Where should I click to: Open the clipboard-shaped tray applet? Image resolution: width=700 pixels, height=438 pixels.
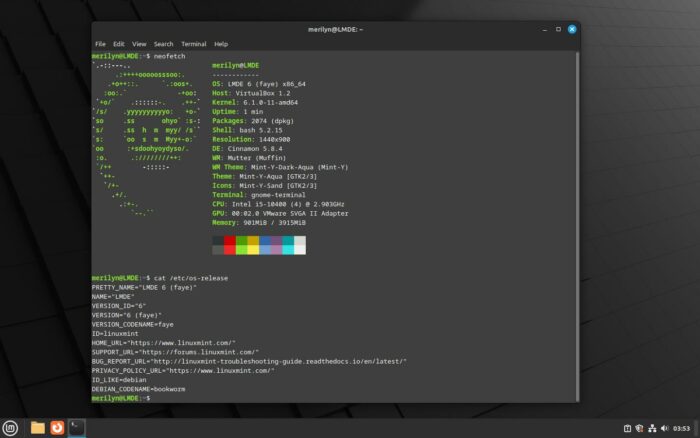[x=627, y=428]
